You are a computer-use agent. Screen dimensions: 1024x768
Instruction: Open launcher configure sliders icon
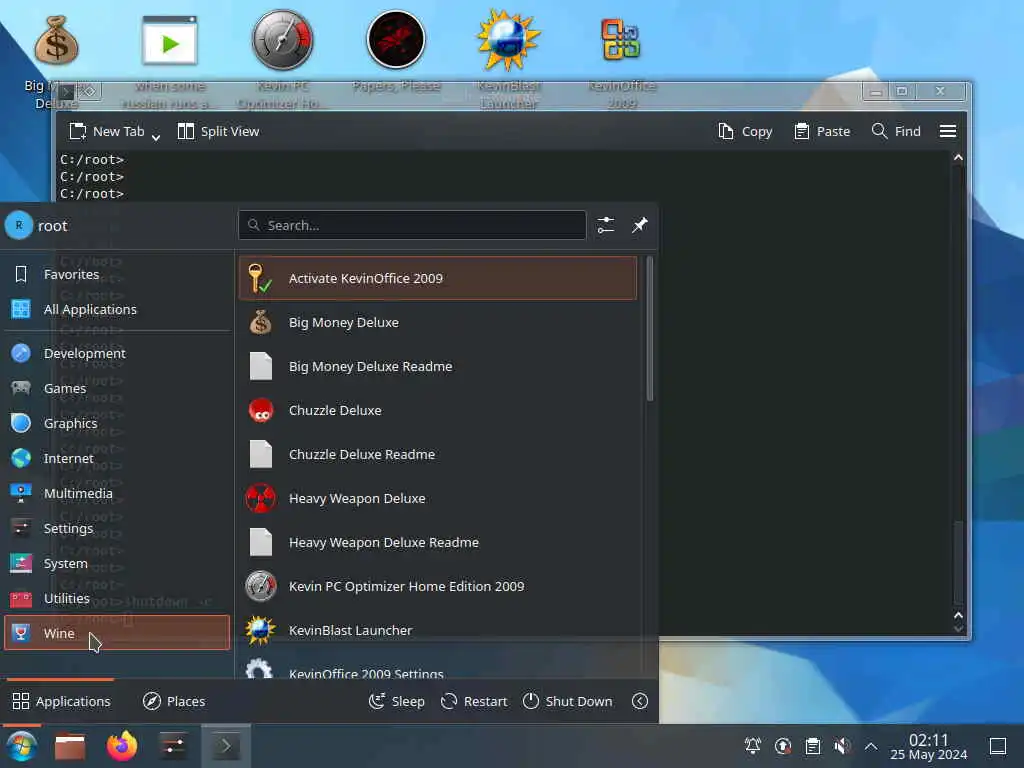[x=605, y=225]
